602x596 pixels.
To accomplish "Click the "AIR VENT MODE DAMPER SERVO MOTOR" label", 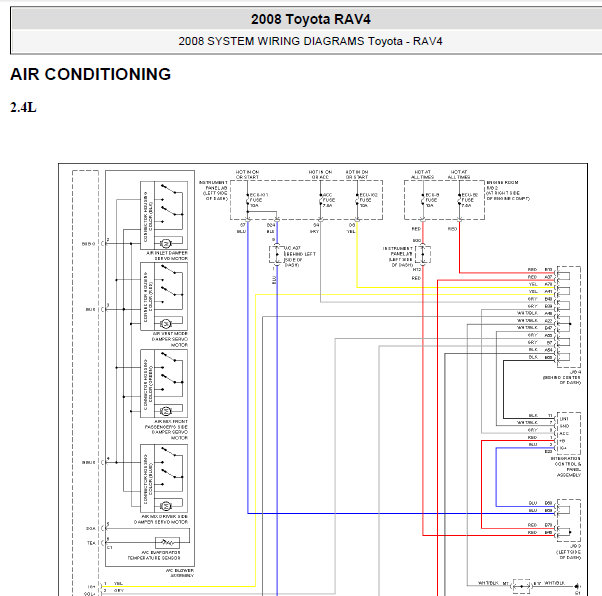I will [169, 339].
